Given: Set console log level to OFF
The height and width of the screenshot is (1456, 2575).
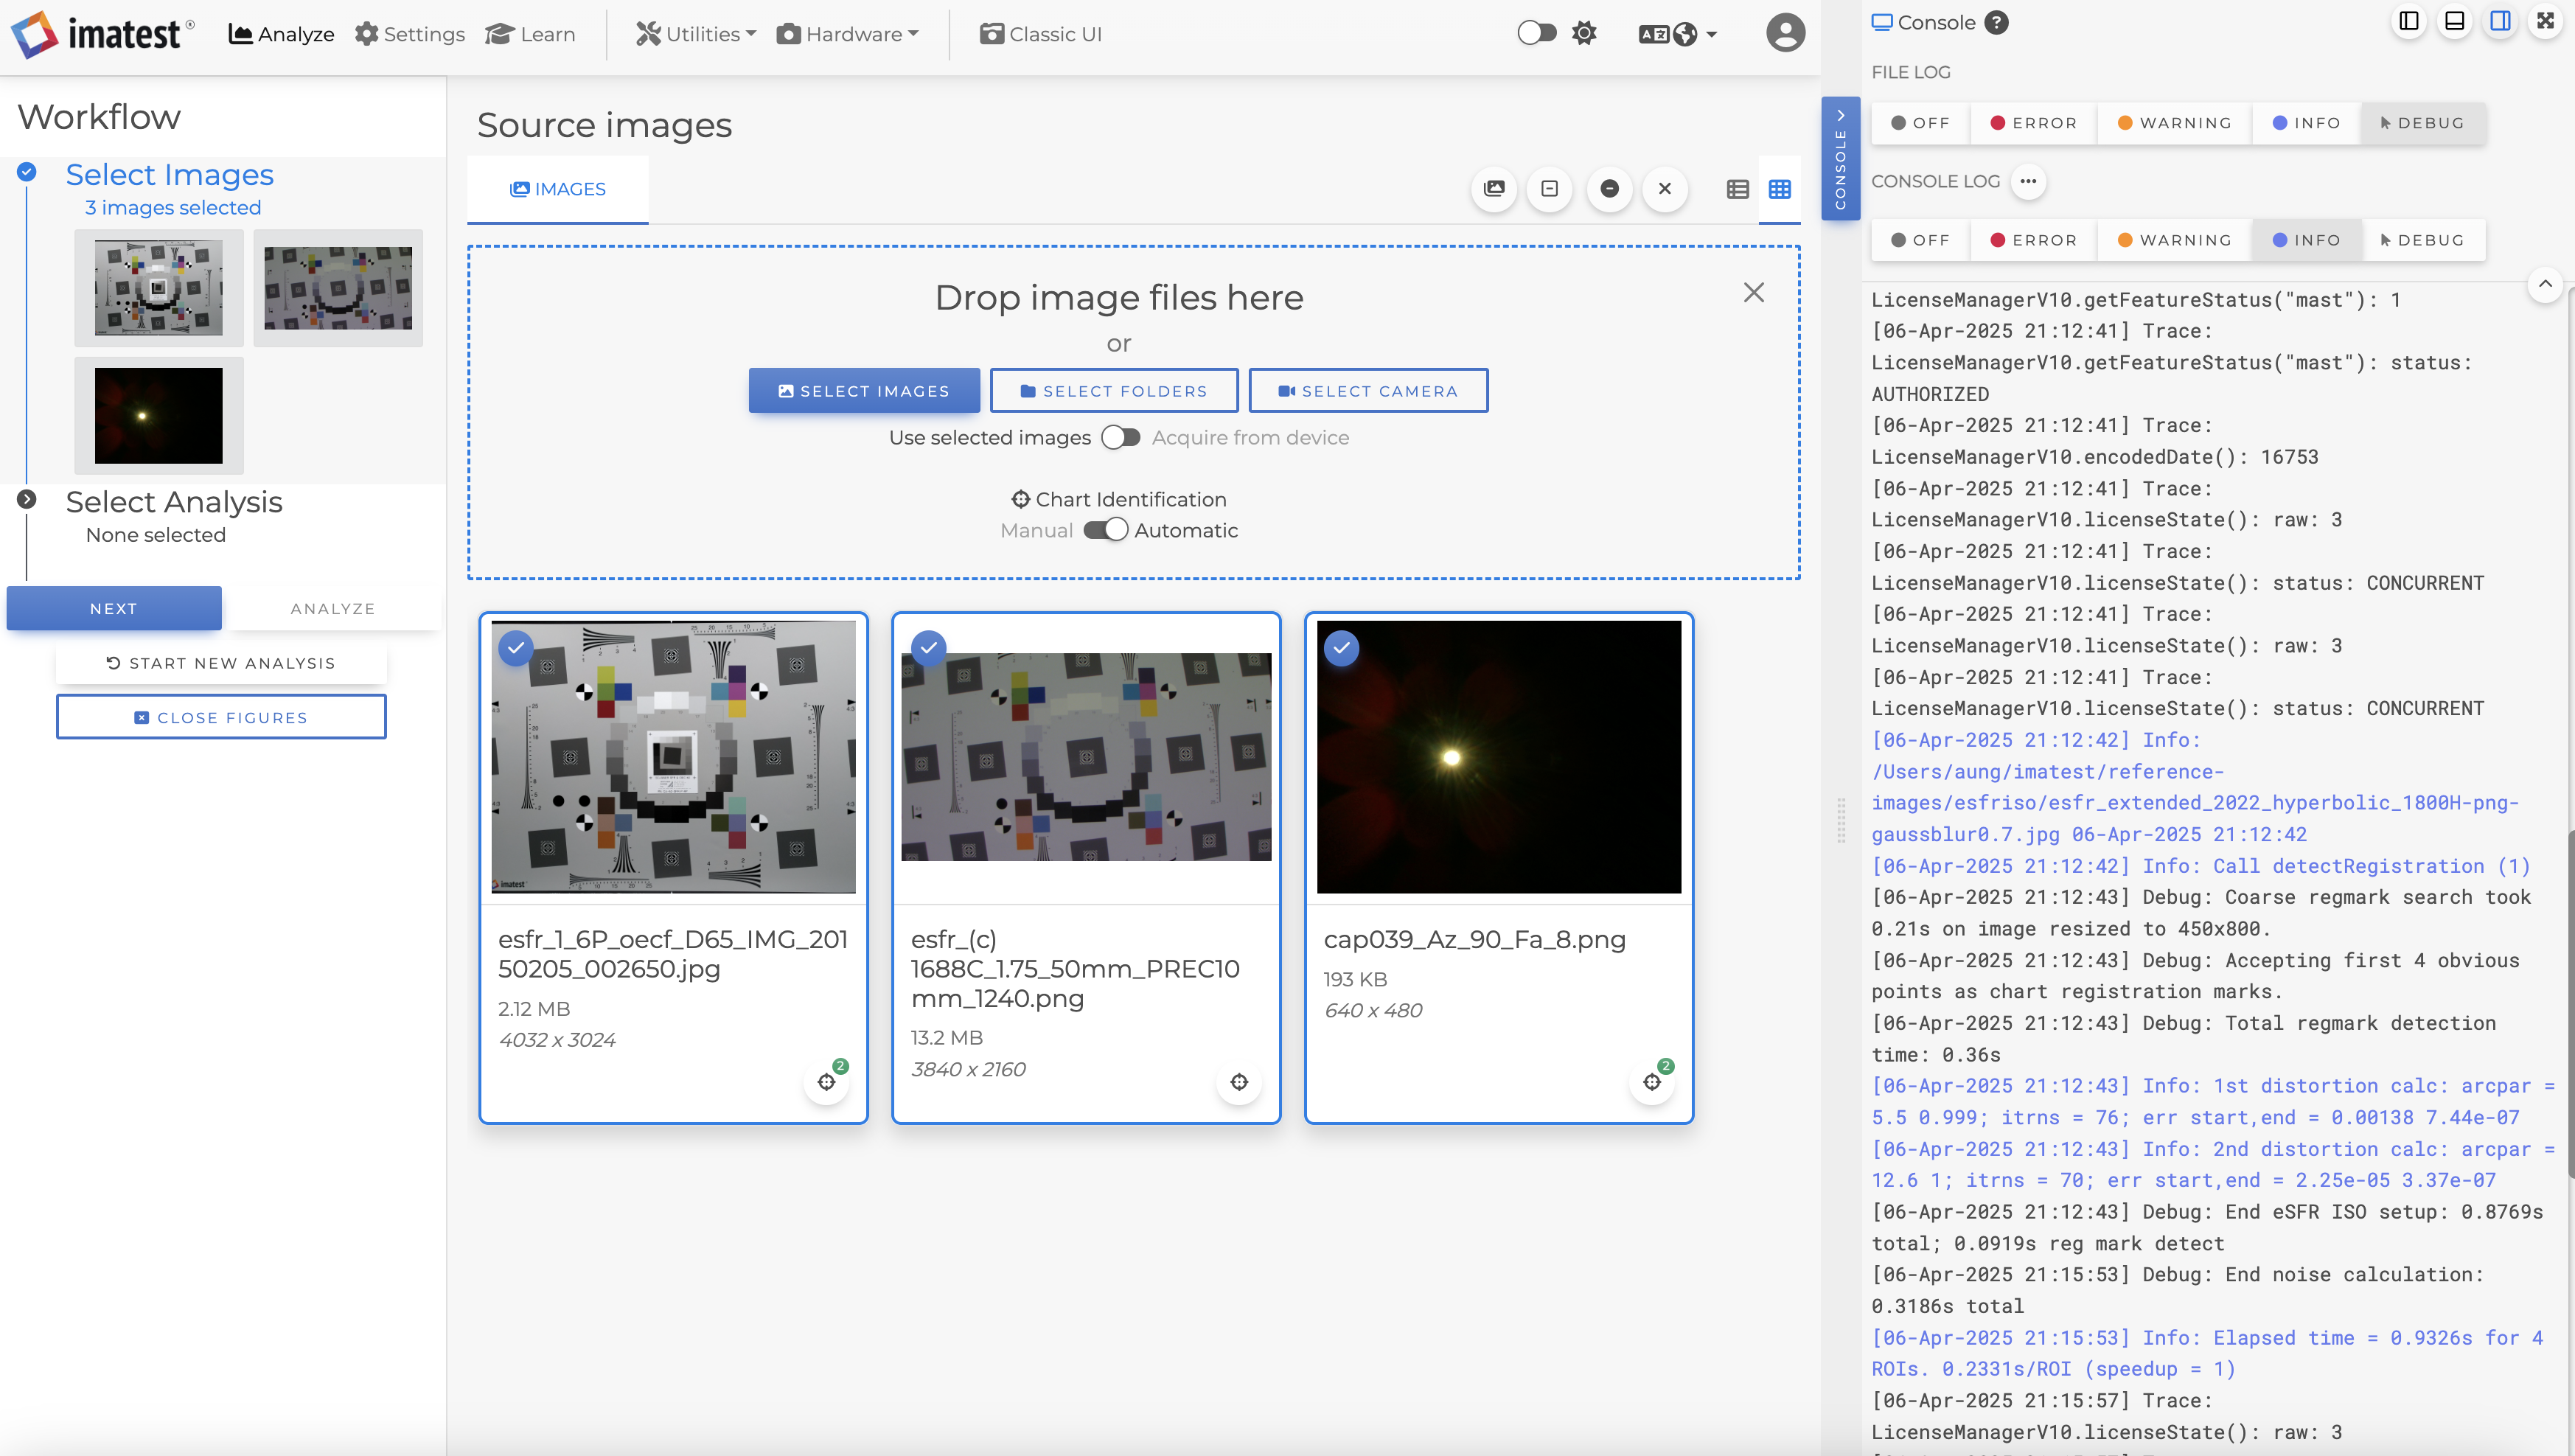Looking at the screenshot, I should 1920,240.
